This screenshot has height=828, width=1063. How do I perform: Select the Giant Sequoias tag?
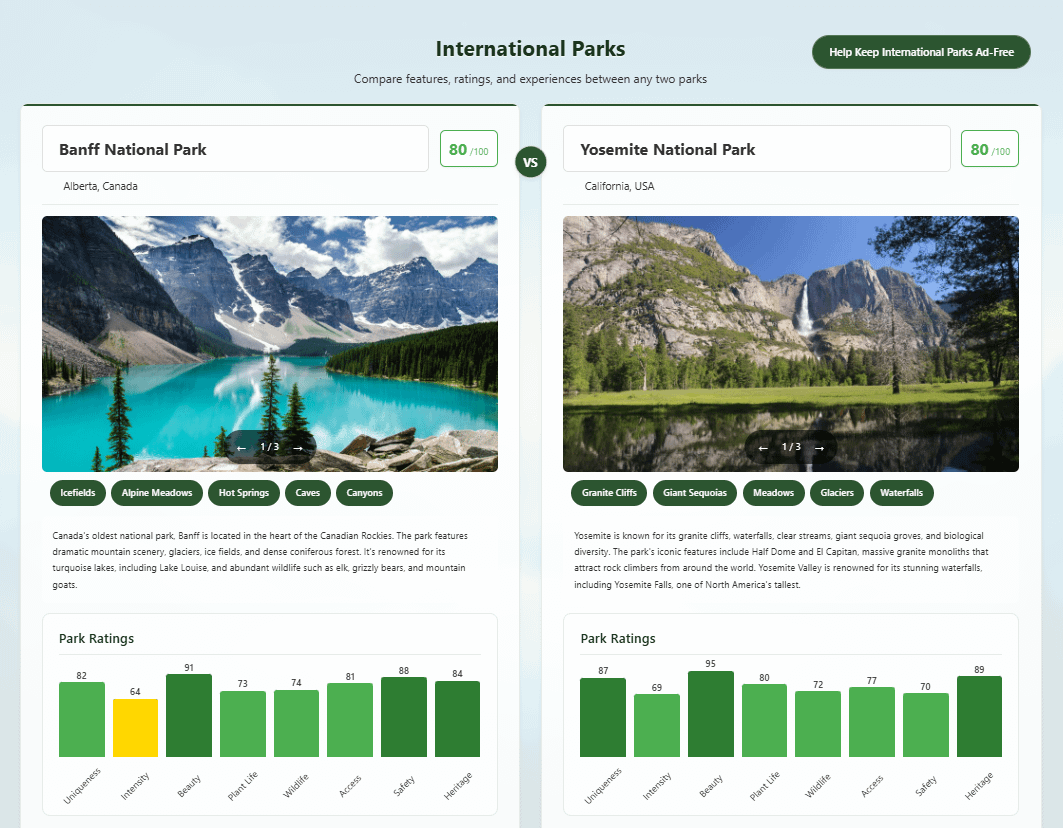[x=695, y=492]
